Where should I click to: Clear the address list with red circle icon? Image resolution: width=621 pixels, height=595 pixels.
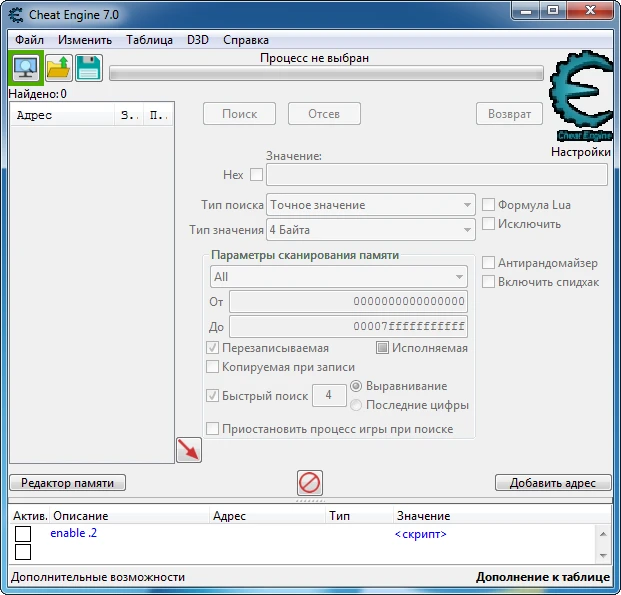pyautogui.click(x=310, y=483)
